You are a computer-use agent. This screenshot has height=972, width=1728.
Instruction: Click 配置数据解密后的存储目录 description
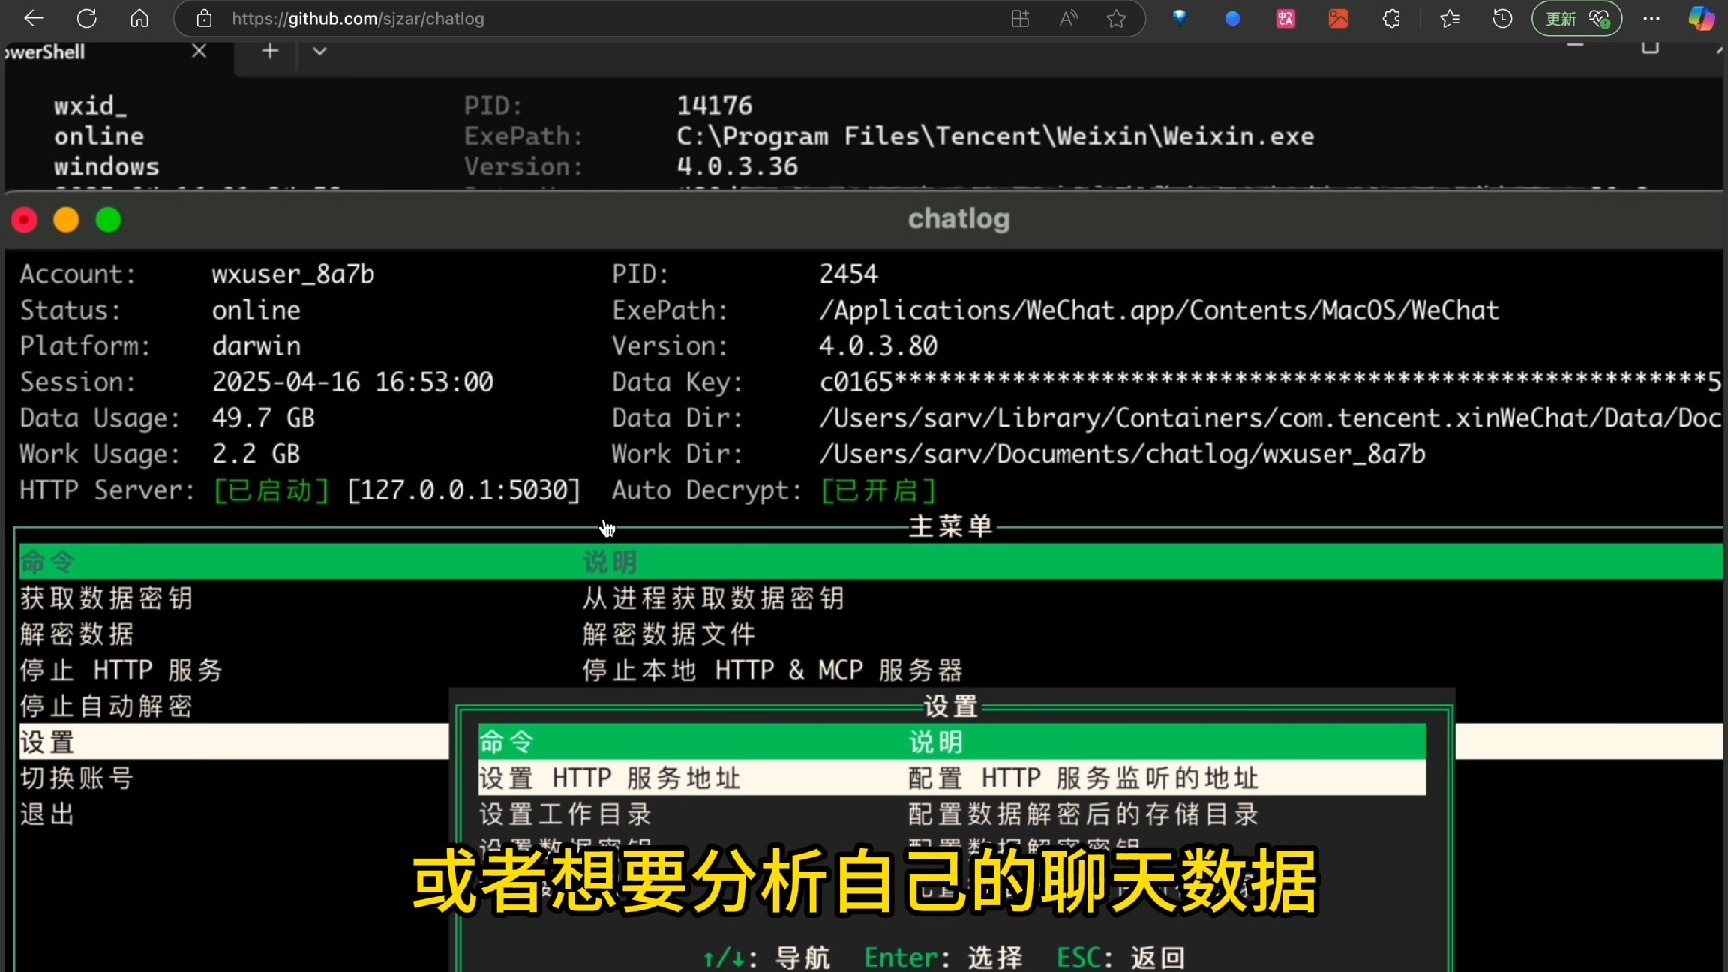tap(1083, 814)
